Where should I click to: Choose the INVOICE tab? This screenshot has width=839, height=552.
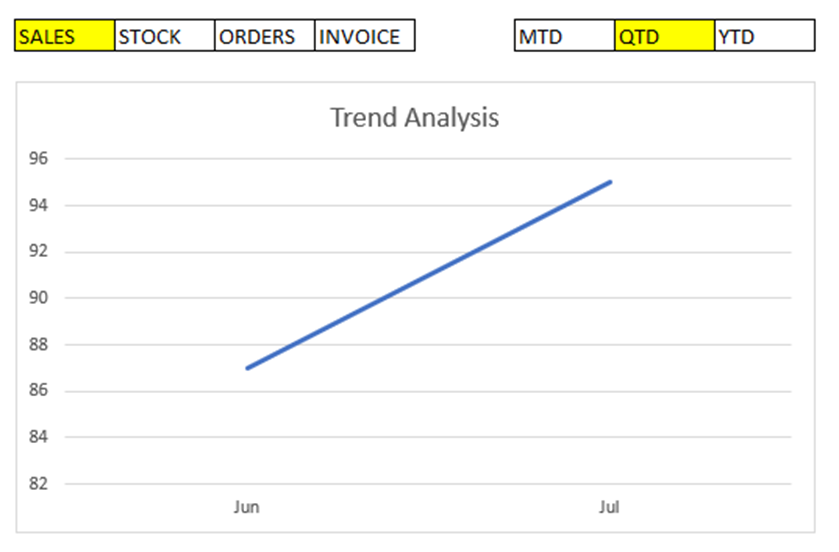tap(365, 36)
